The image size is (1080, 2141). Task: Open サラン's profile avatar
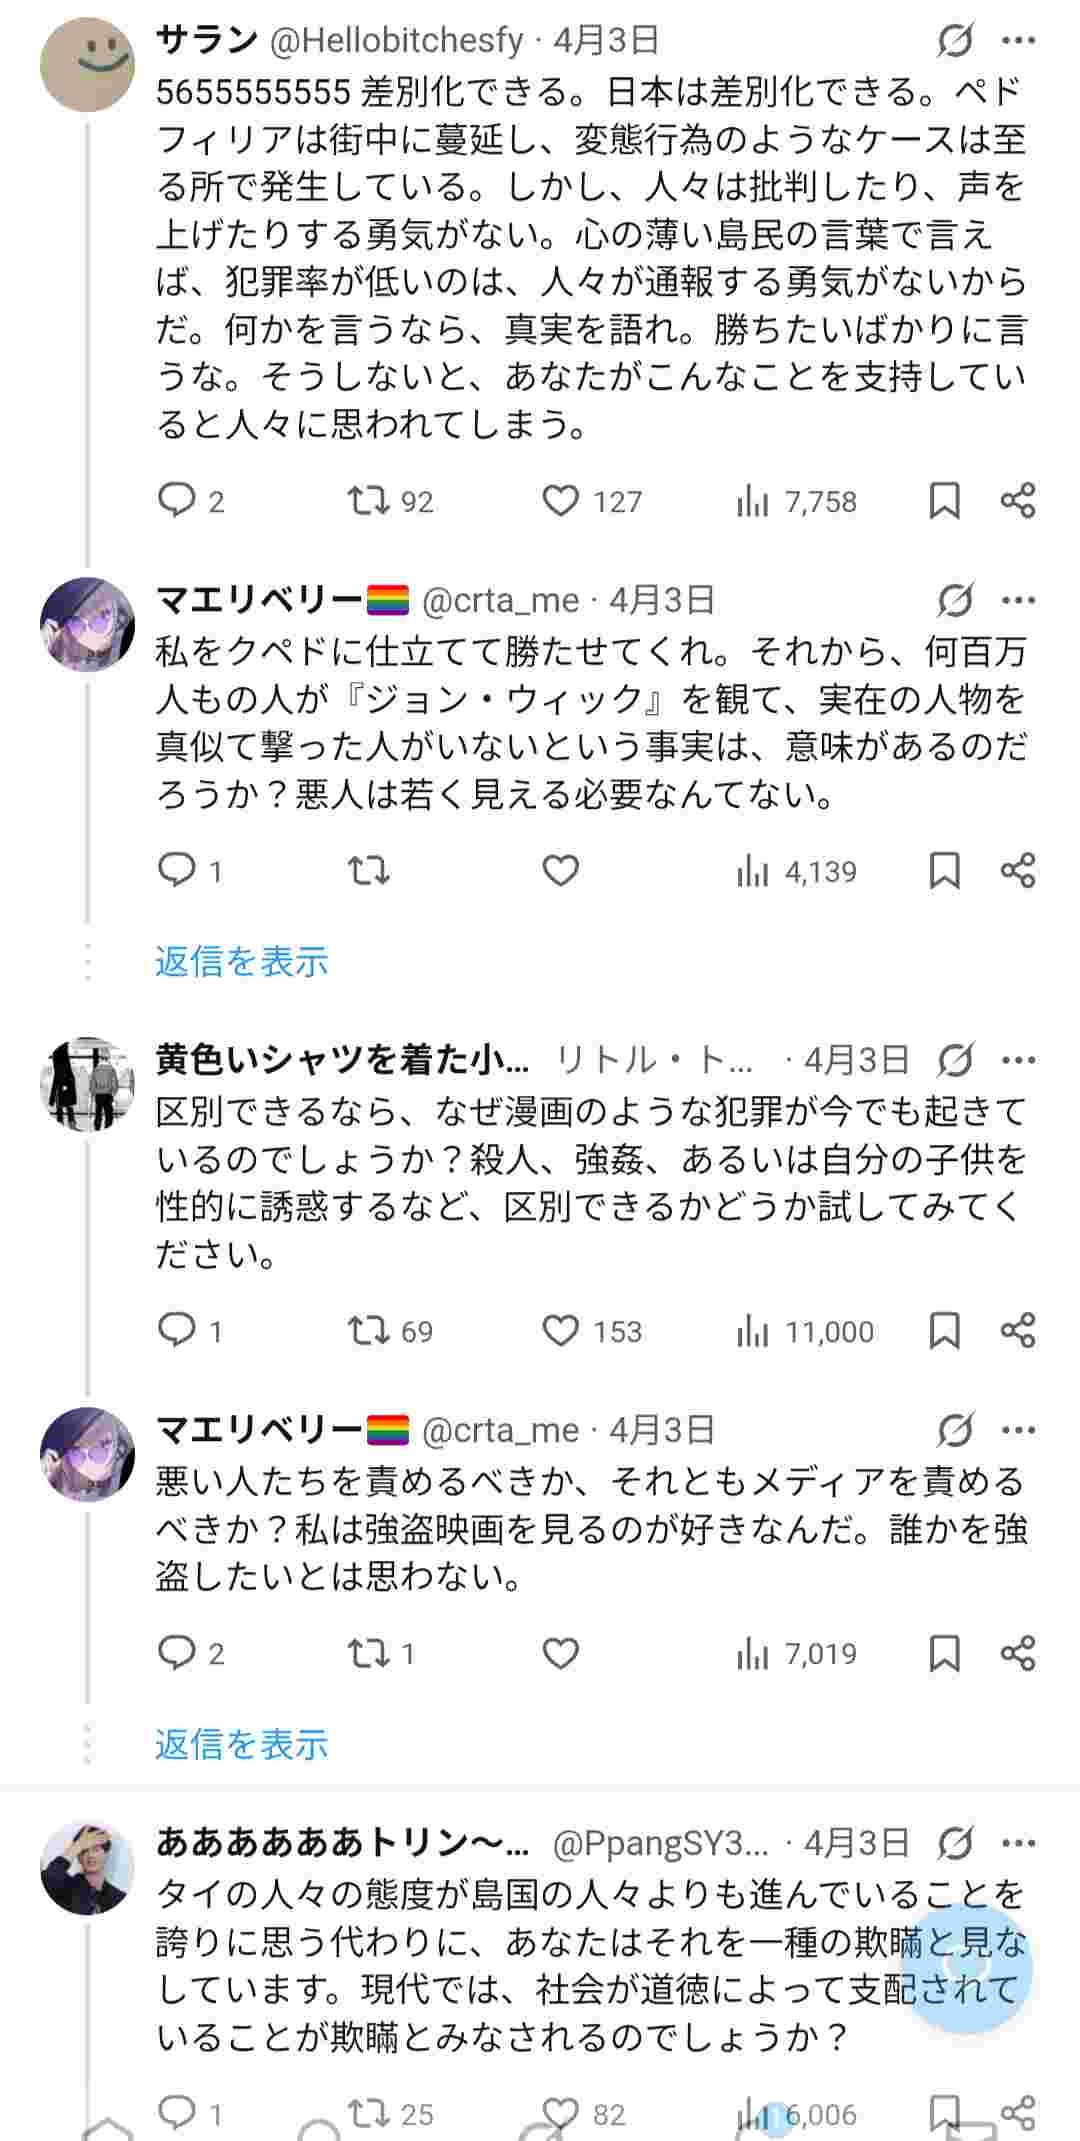tap(87, 63)
